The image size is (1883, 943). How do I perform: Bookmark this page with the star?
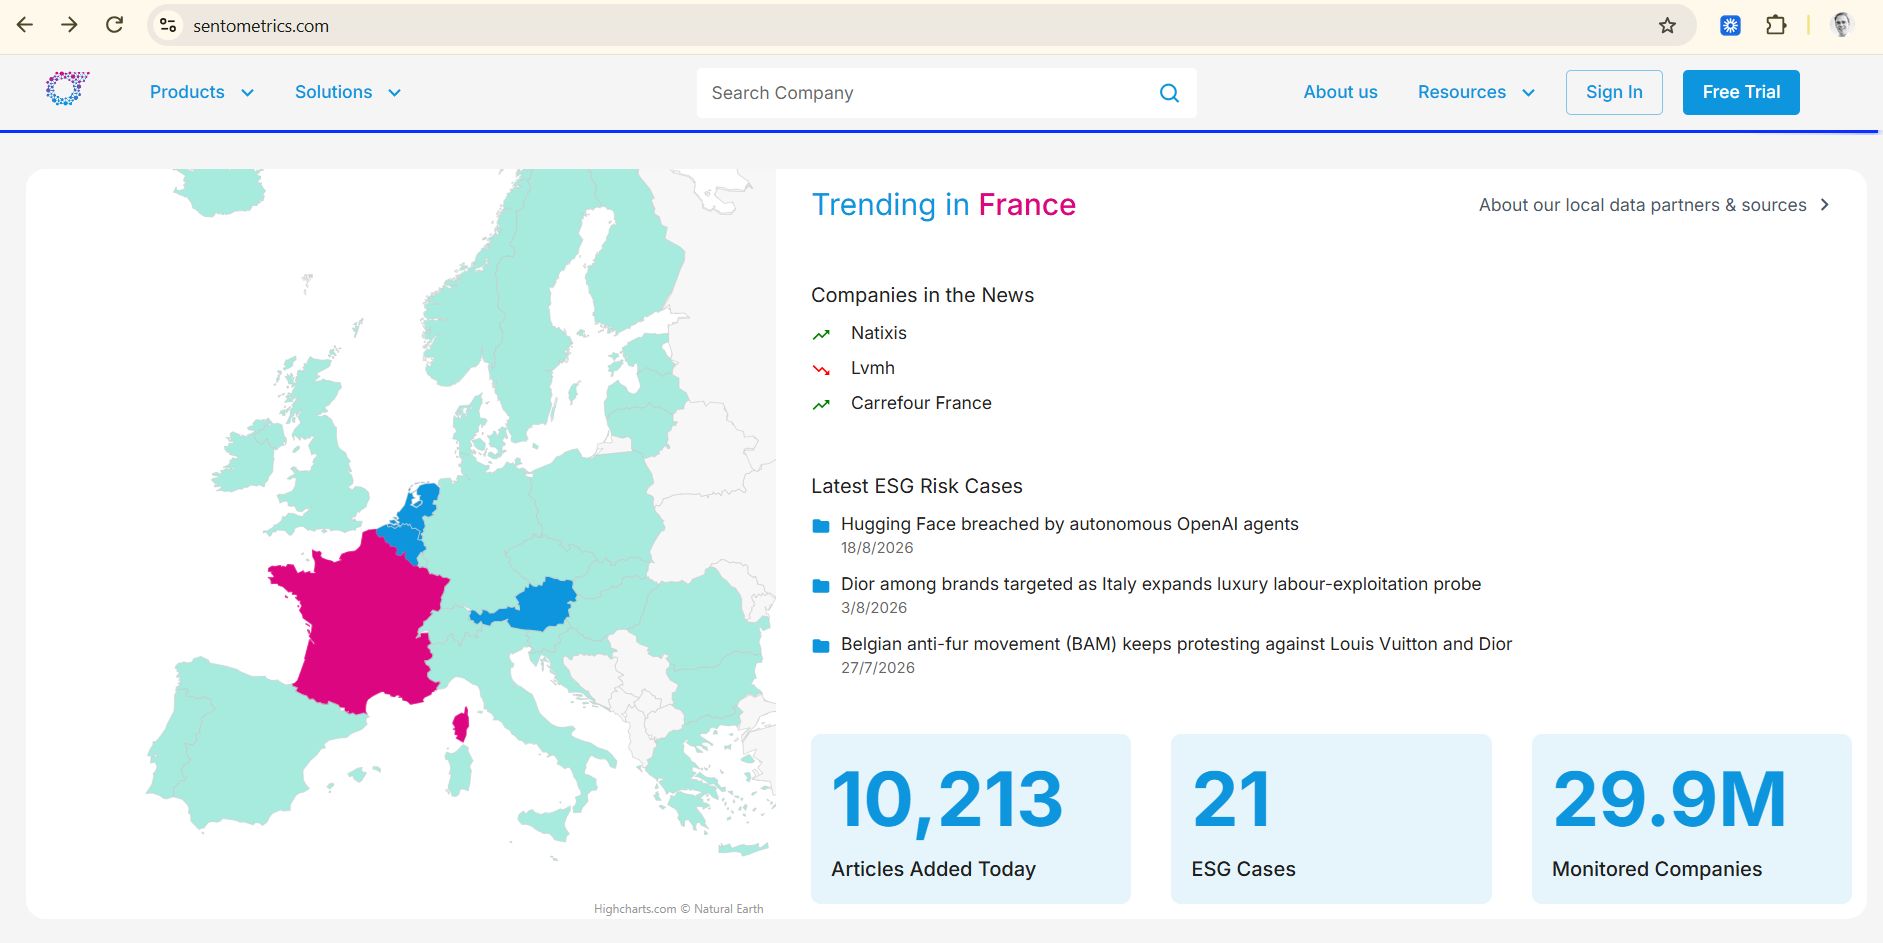click(x=1667, y=25)
